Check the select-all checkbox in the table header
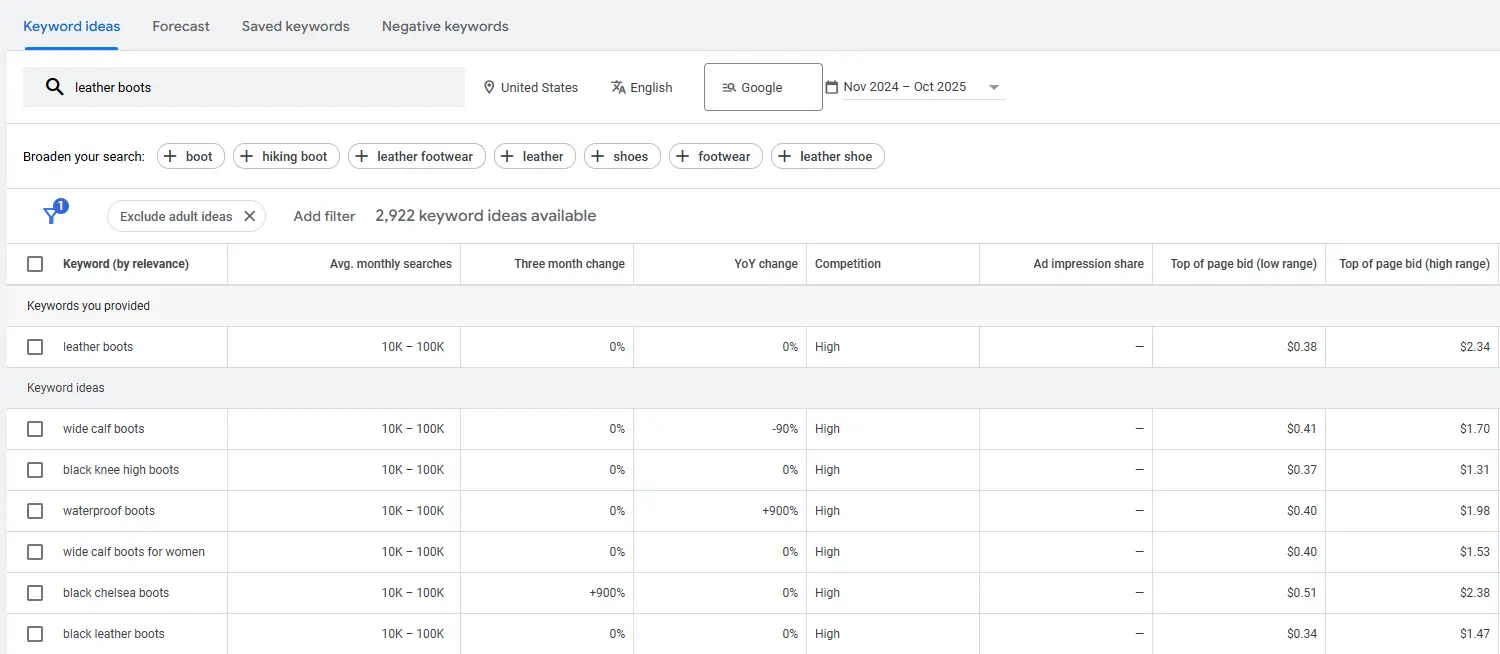The height and width of the screenshot is (654, 1500). click(x=35, y=263)
